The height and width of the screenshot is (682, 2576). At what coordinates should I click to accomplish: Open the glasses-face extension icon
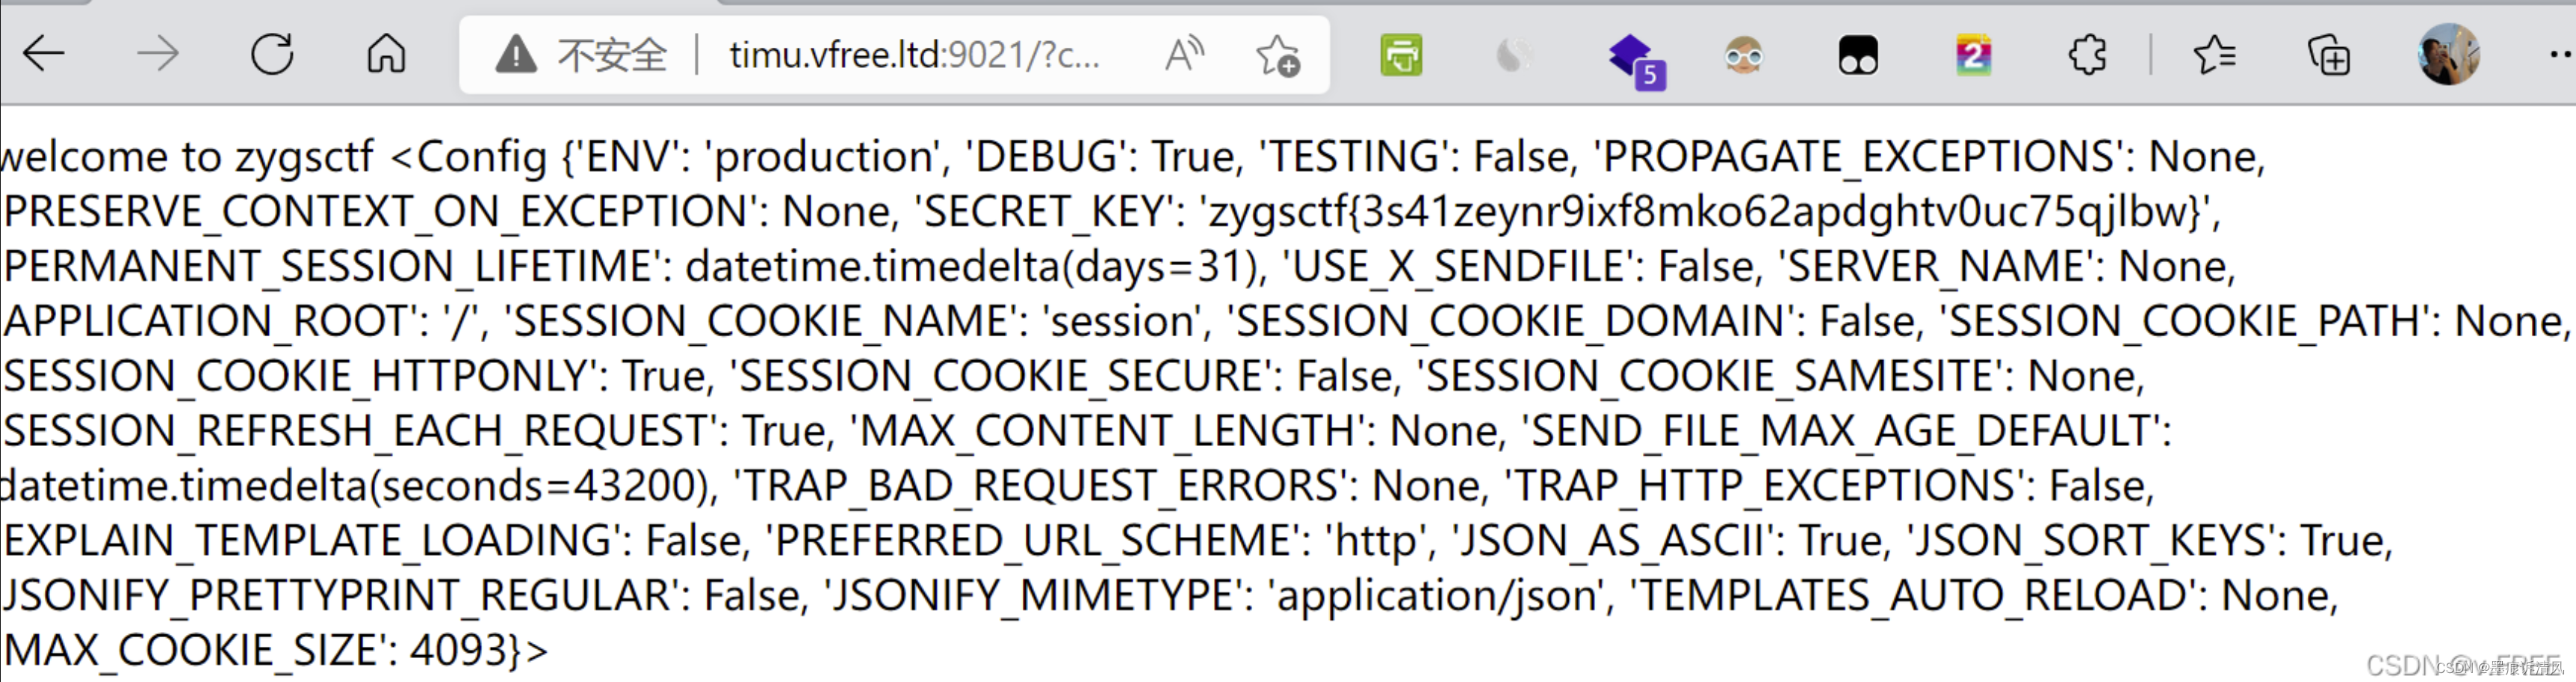(x=1743, y=55)
